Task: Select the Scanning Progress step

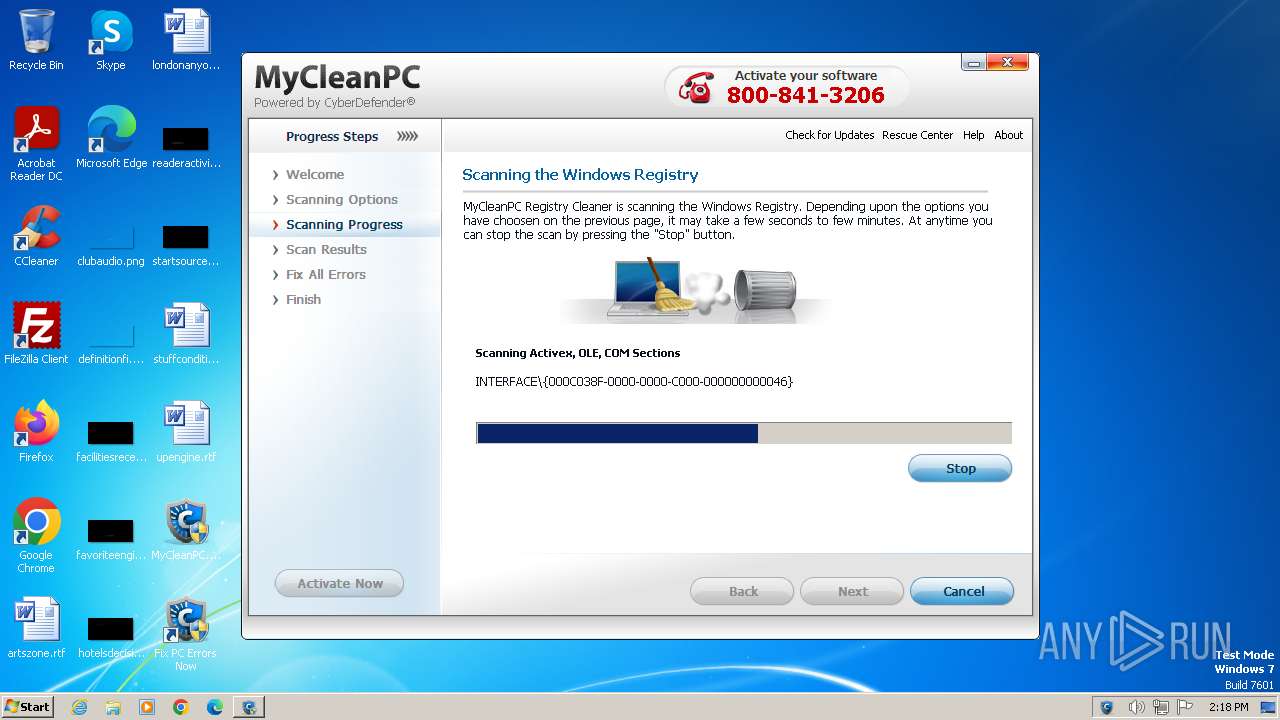Action: pyautogui.click(x=344, y=224)
